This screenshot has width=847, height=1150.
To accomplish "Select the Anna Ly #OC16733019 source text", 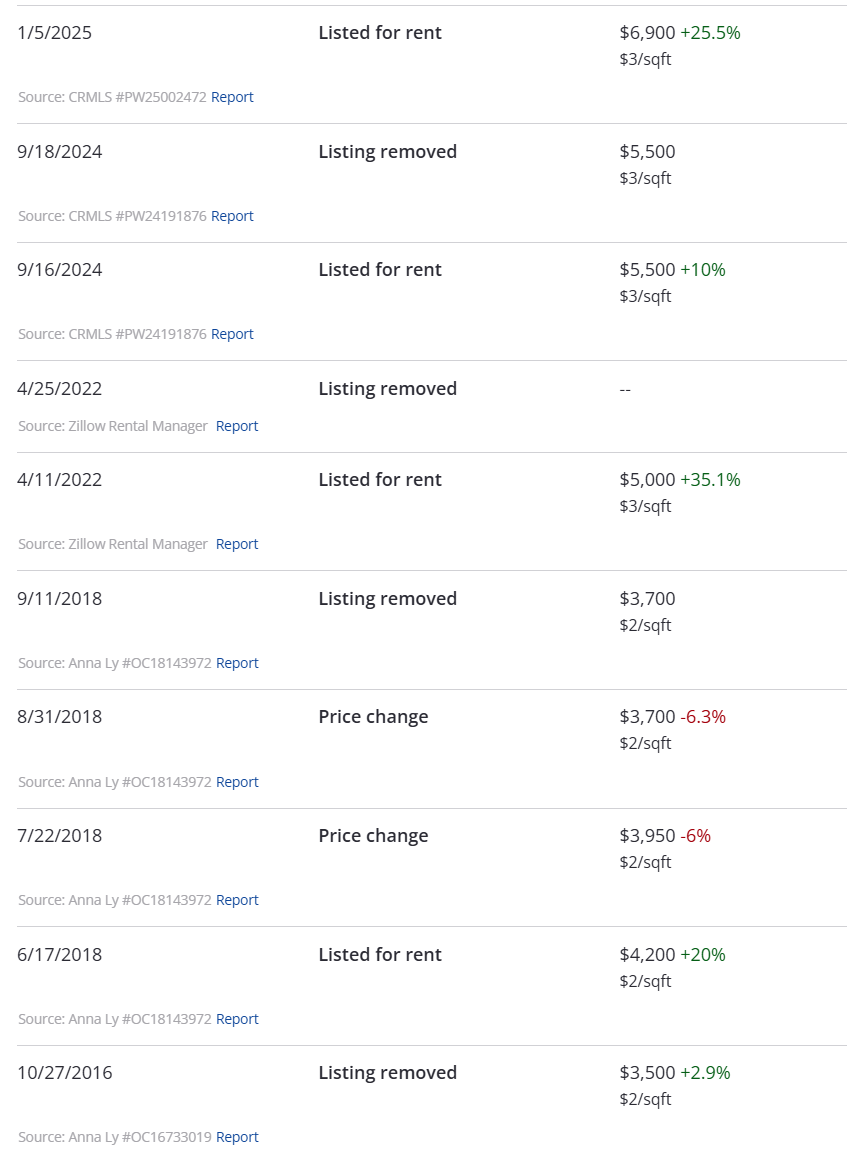I will click(140, 1137).
